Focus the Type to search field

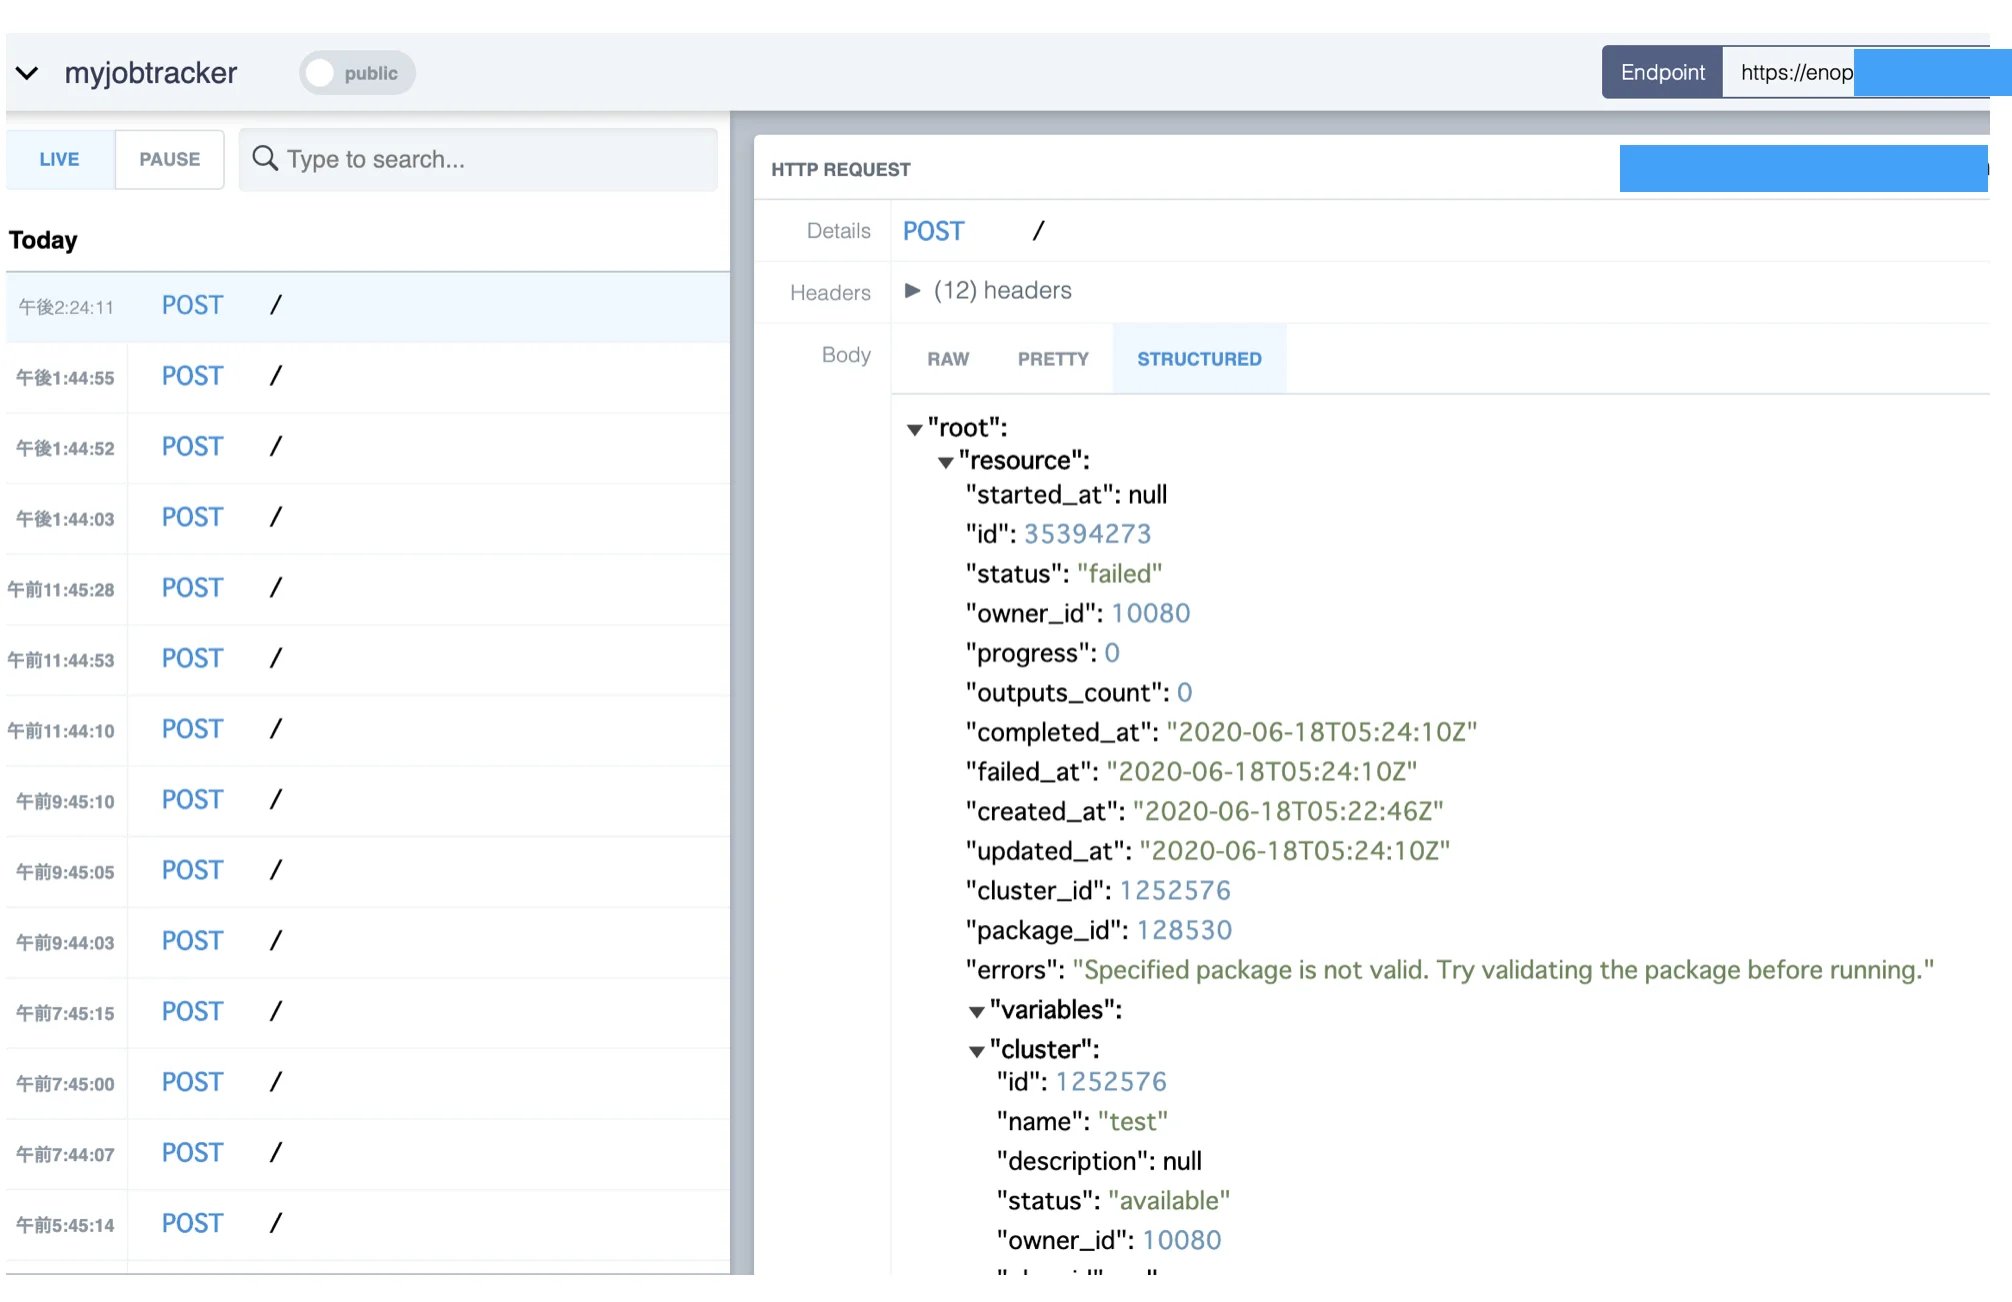tap(478, 159)
